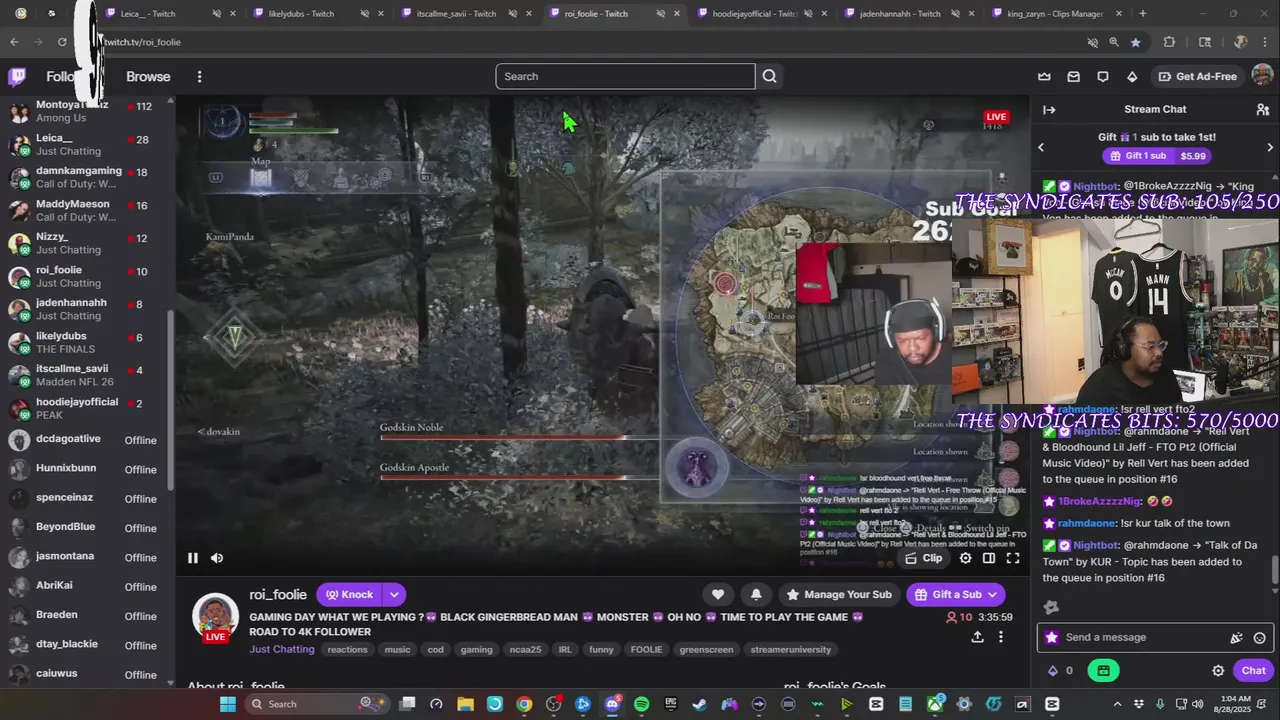
Task: Go to previous gift leaderboard slide
Action: (x=1041, y=147)
